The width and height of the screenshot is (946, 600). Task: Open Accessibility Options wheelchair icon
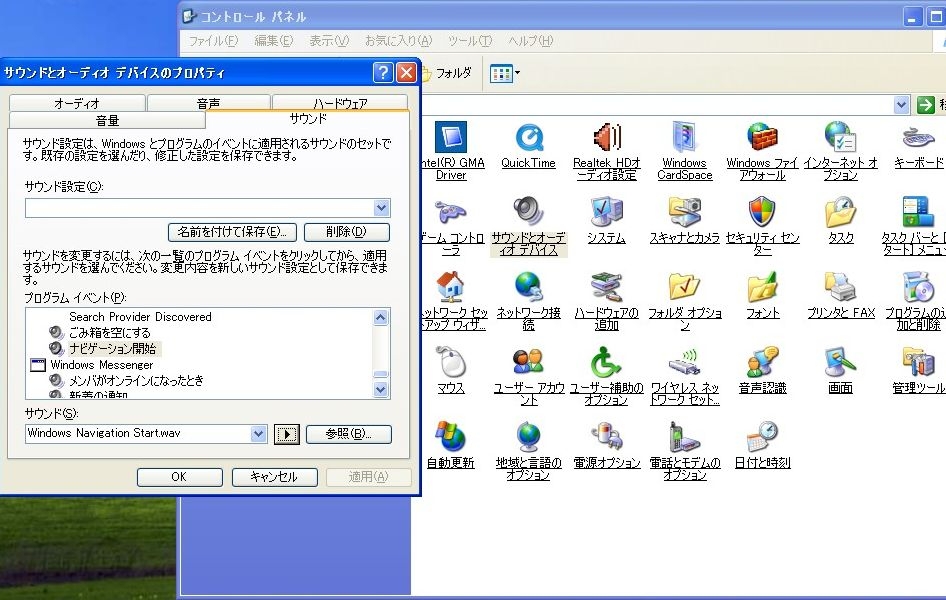pyautogui.click(x=606, y=362)
